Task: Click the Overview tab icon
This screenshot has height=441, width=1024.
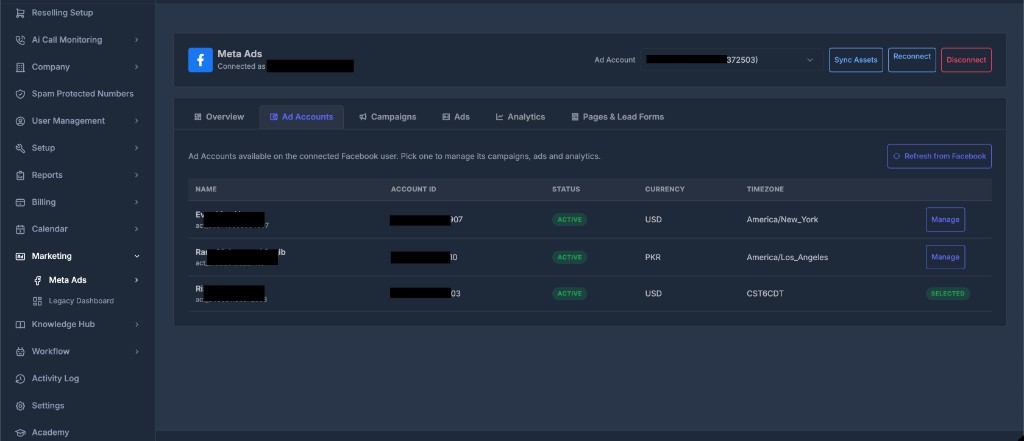Action: tap(198, 117)
